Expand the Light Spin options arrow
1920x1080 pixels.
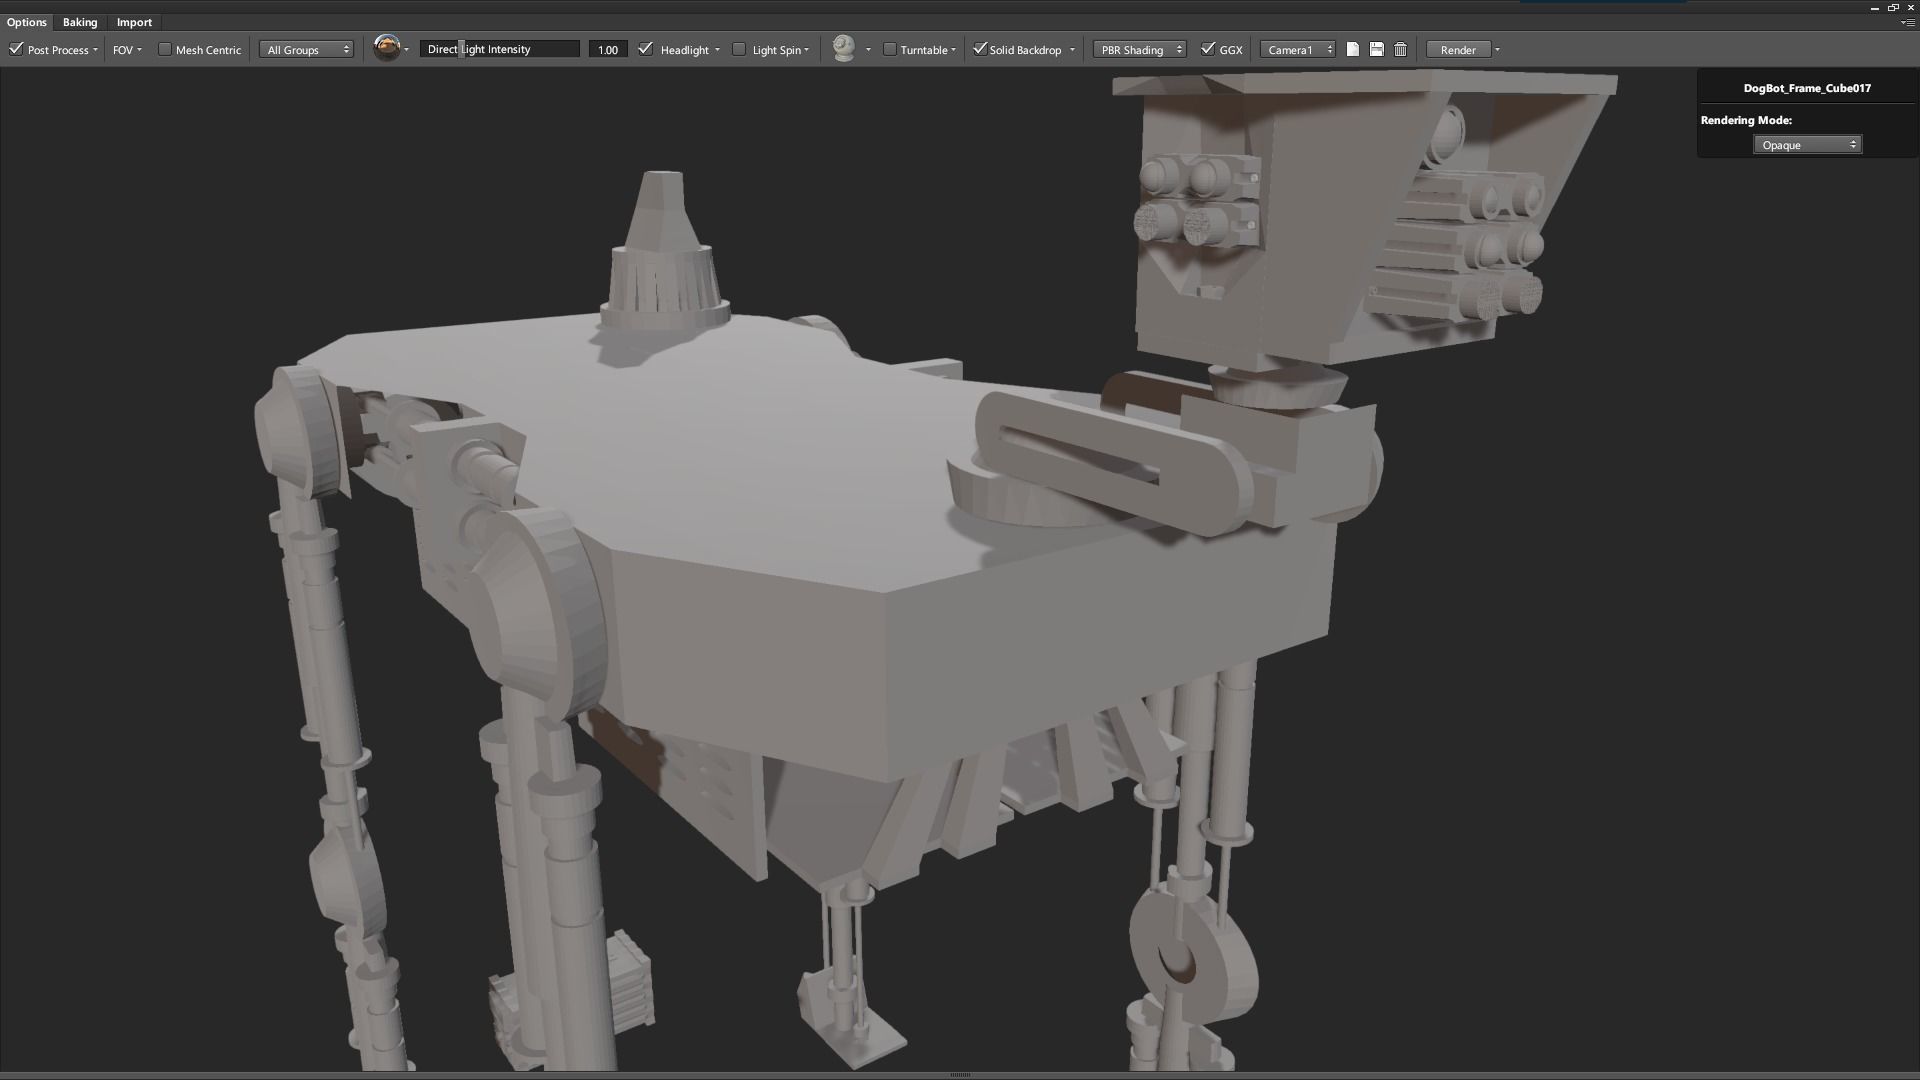(807, 50)
